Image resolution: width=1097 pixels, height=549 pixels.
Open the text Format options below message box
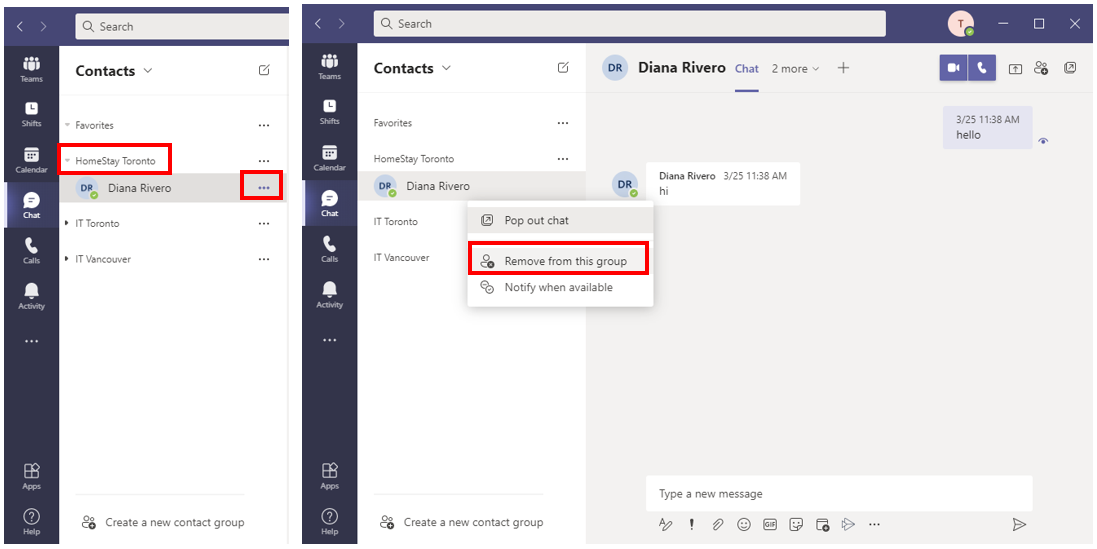pos(665,524)
